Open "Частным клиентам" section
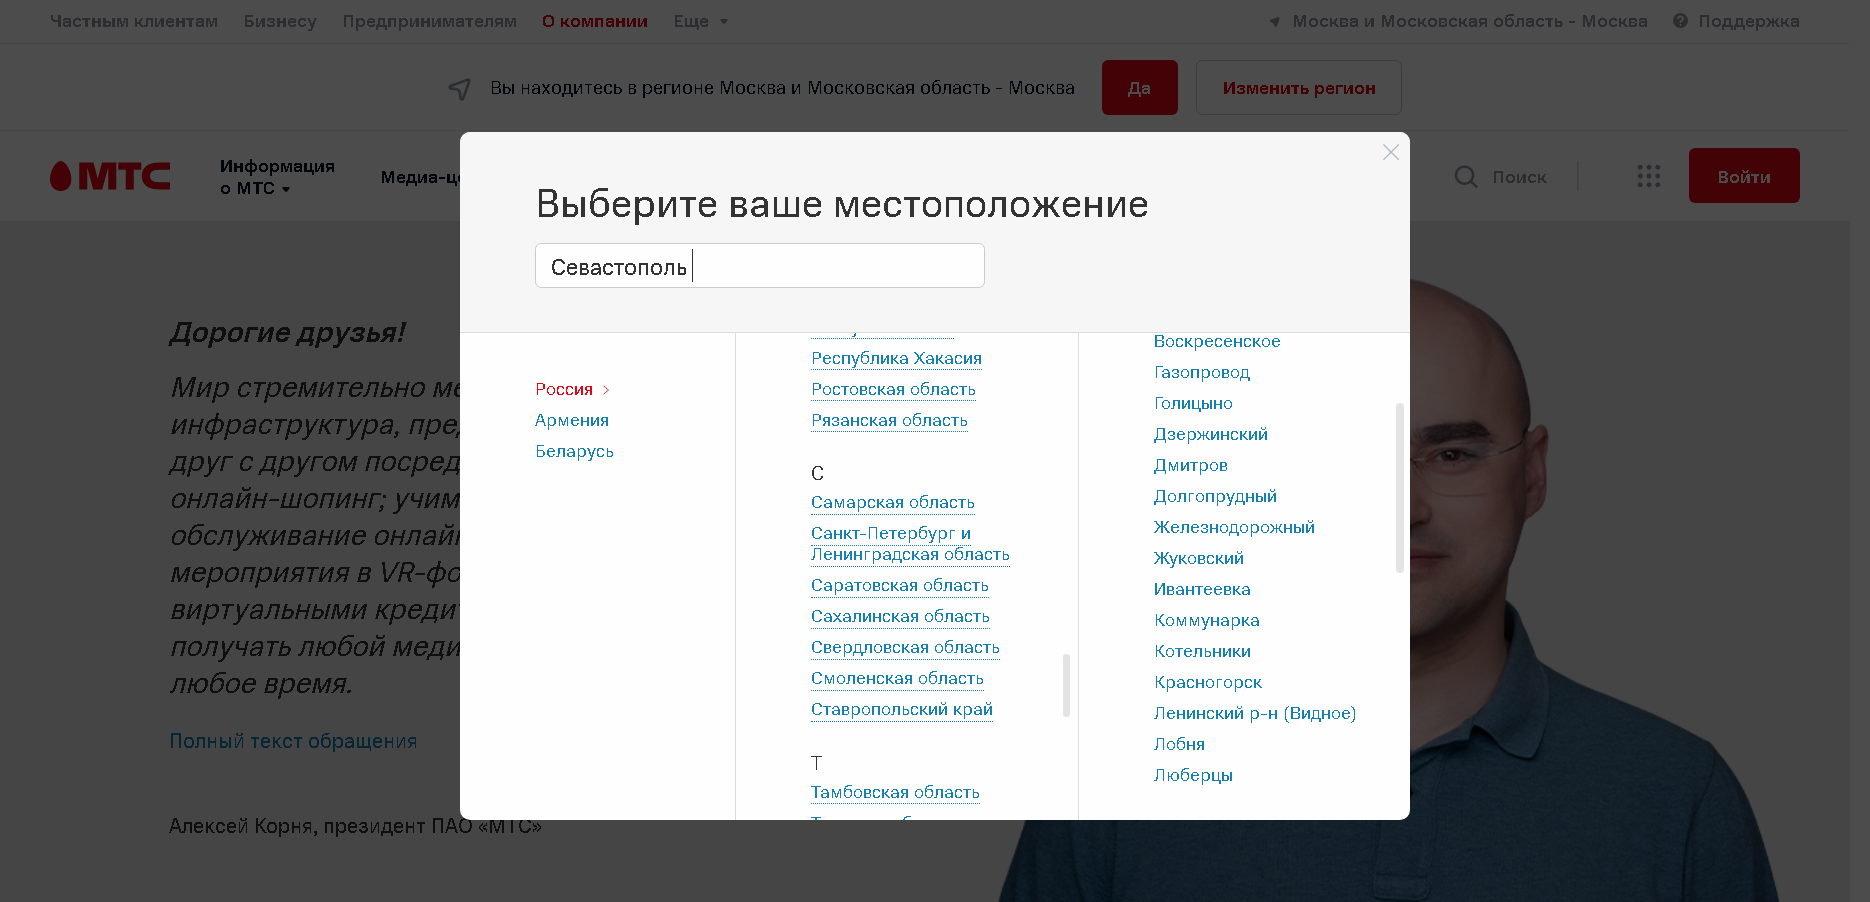 (x=134, y=21)
